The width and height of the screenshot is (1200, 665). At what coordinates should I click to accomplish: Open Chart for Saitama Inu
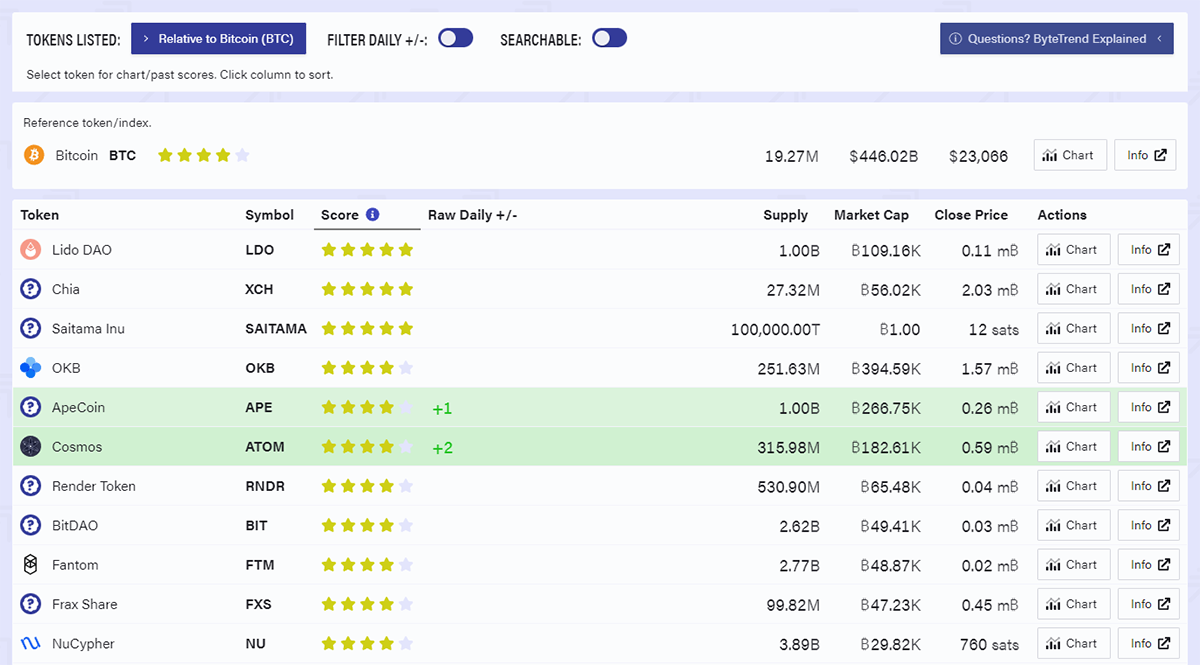pos(1073,328)
